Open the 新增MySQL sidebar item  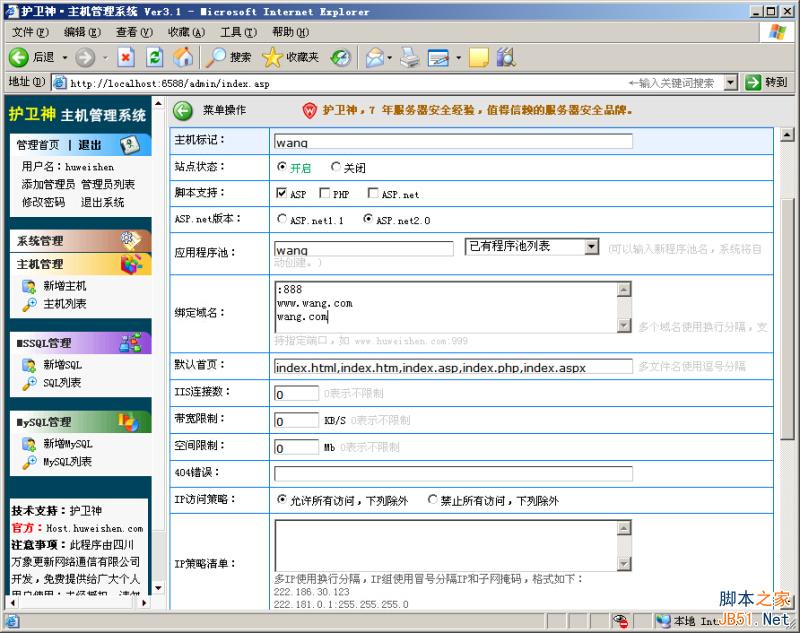click(x=67, y=444)
